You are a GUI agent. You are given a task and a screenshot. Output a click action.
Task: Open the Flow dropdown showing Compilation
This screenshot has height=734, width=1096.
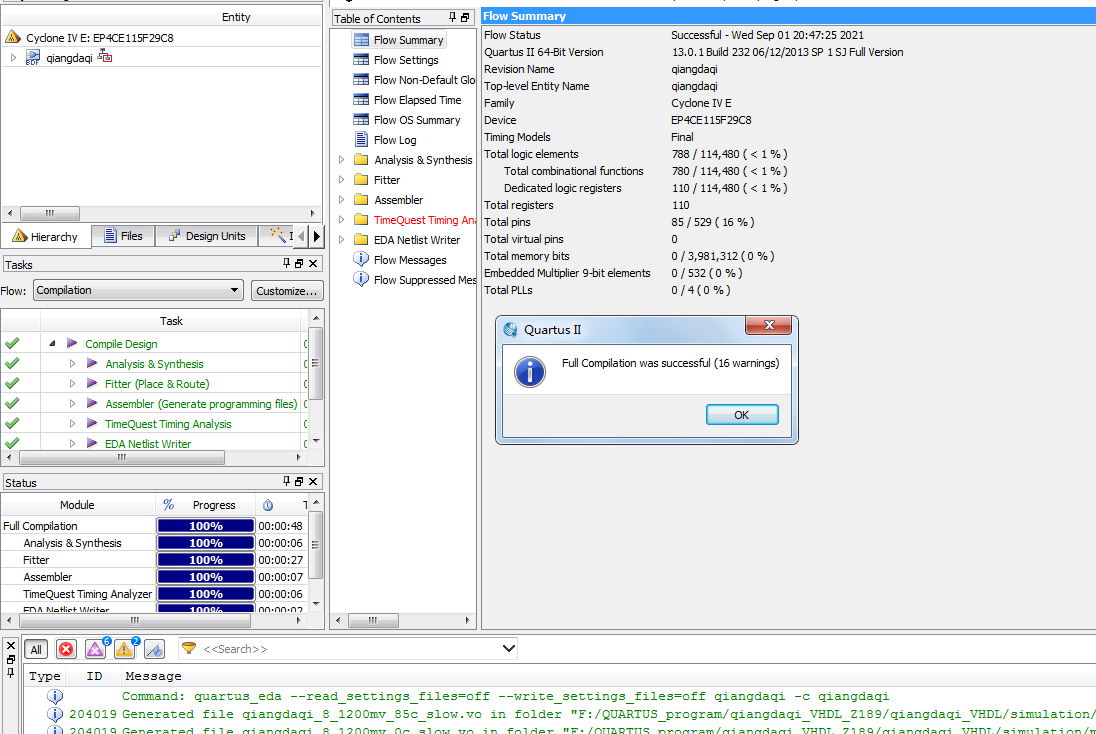coord(138,290)
